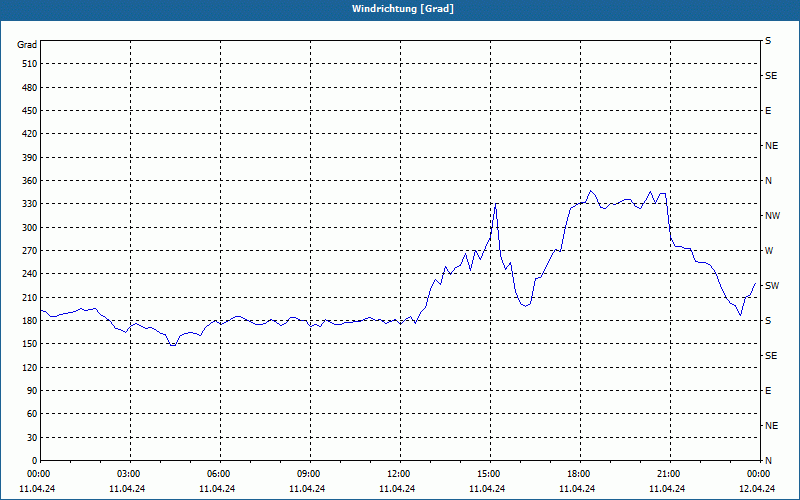
Task: Click the 330 y-axis label
Action: pyautogui.click(x=30, y=204)
